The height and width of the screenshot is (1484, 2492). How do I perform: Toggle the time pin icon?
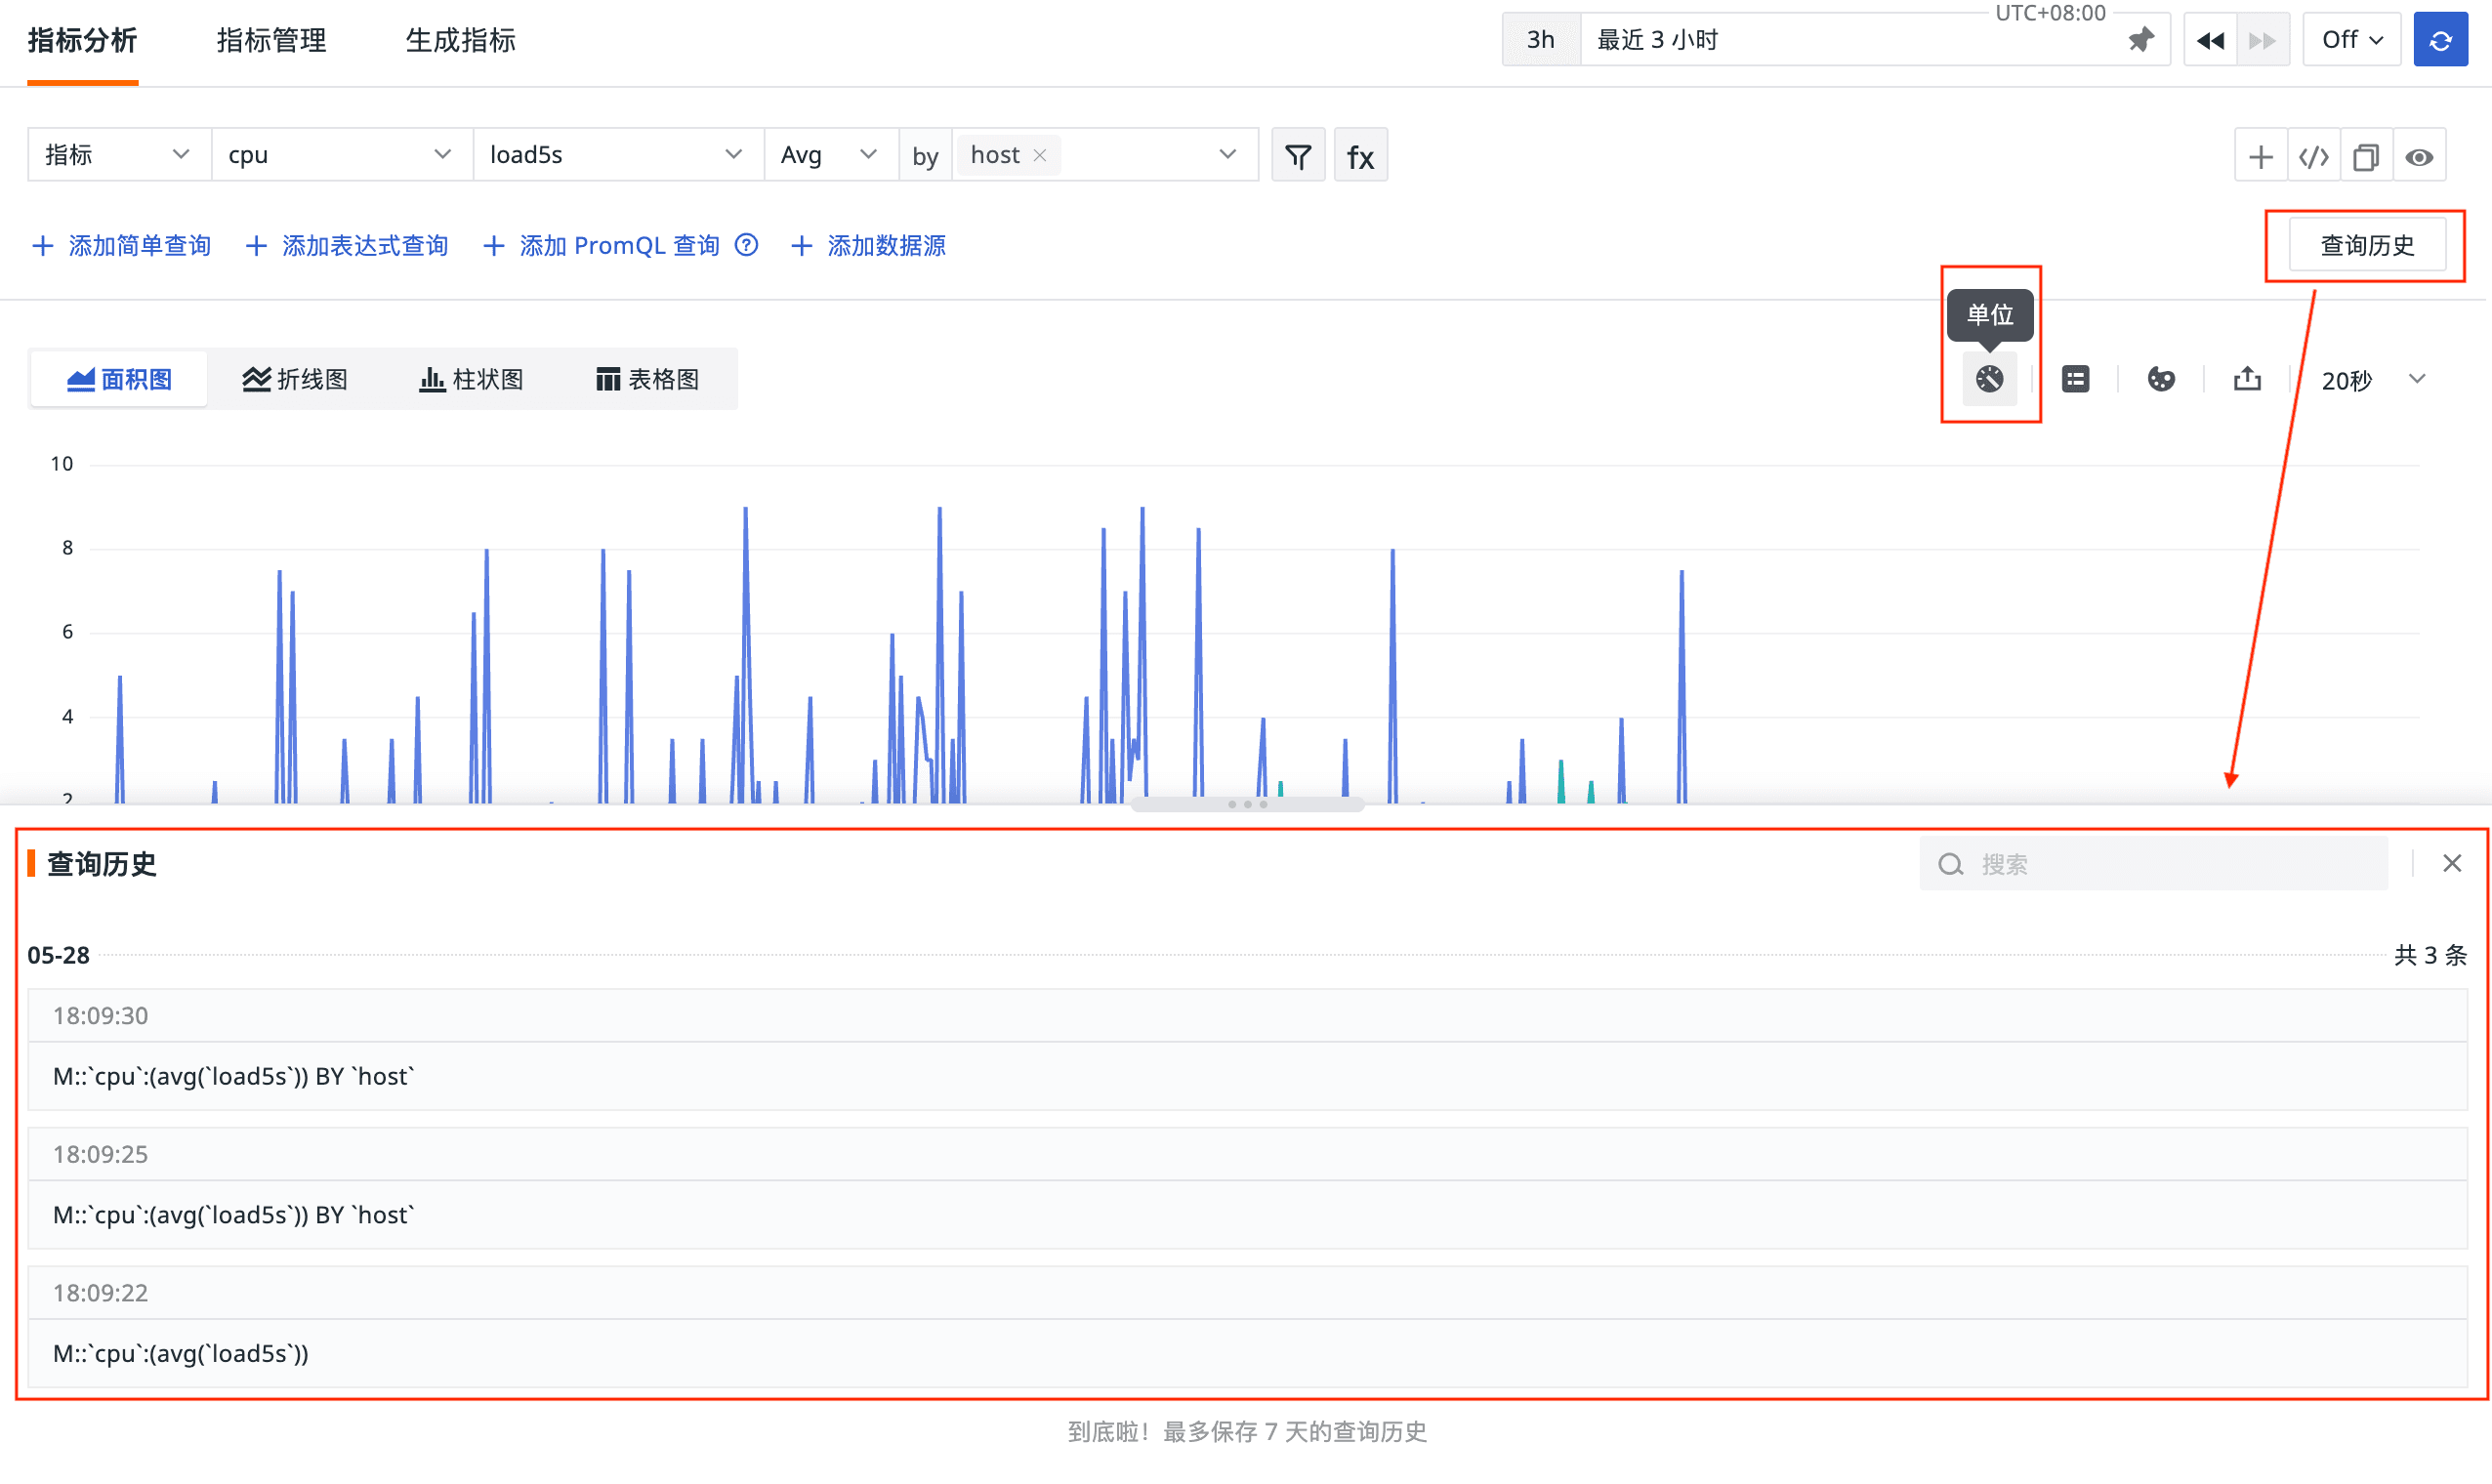(2141, 40)
